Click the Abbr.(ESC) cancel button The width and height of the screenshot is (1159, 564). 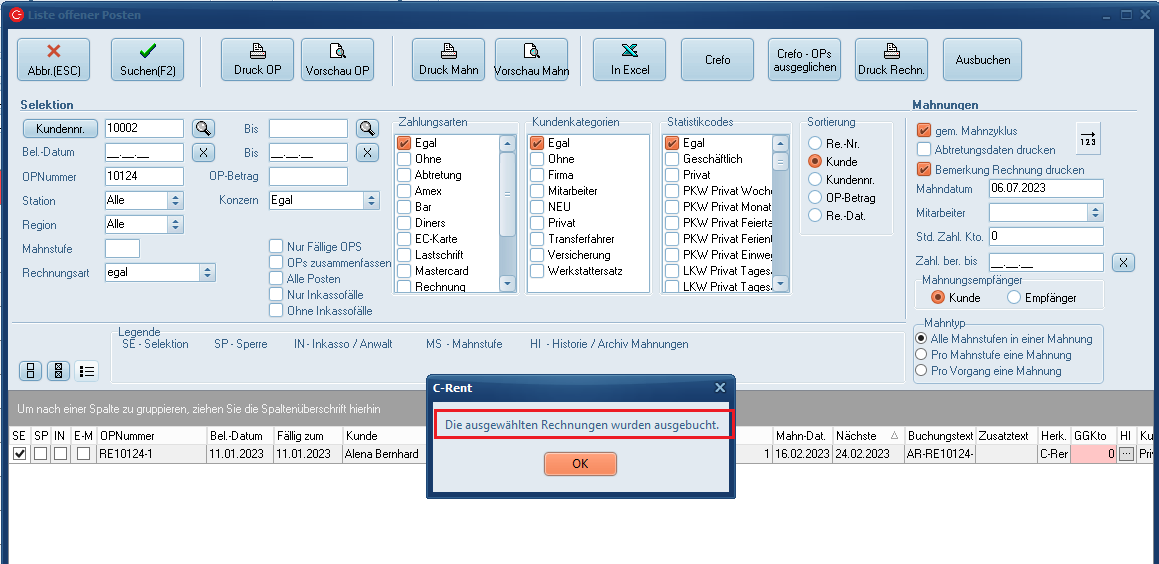[53, 60]
